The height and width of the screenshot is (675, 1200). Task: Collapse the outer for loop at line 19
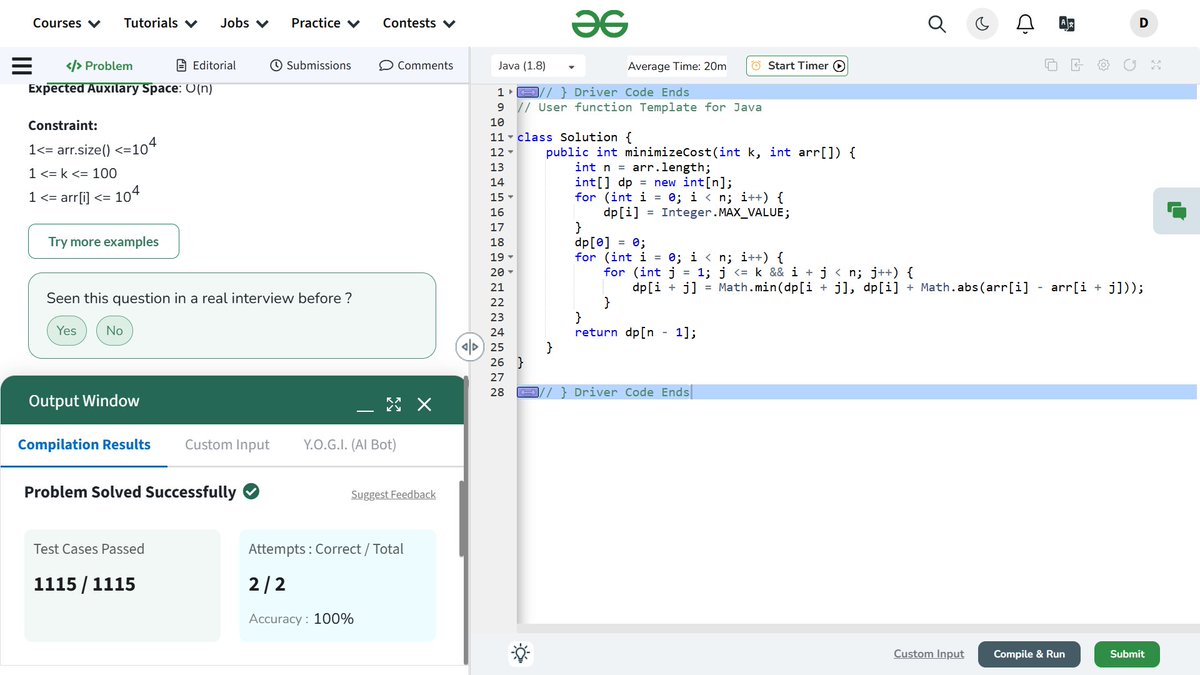coord(510,257)
